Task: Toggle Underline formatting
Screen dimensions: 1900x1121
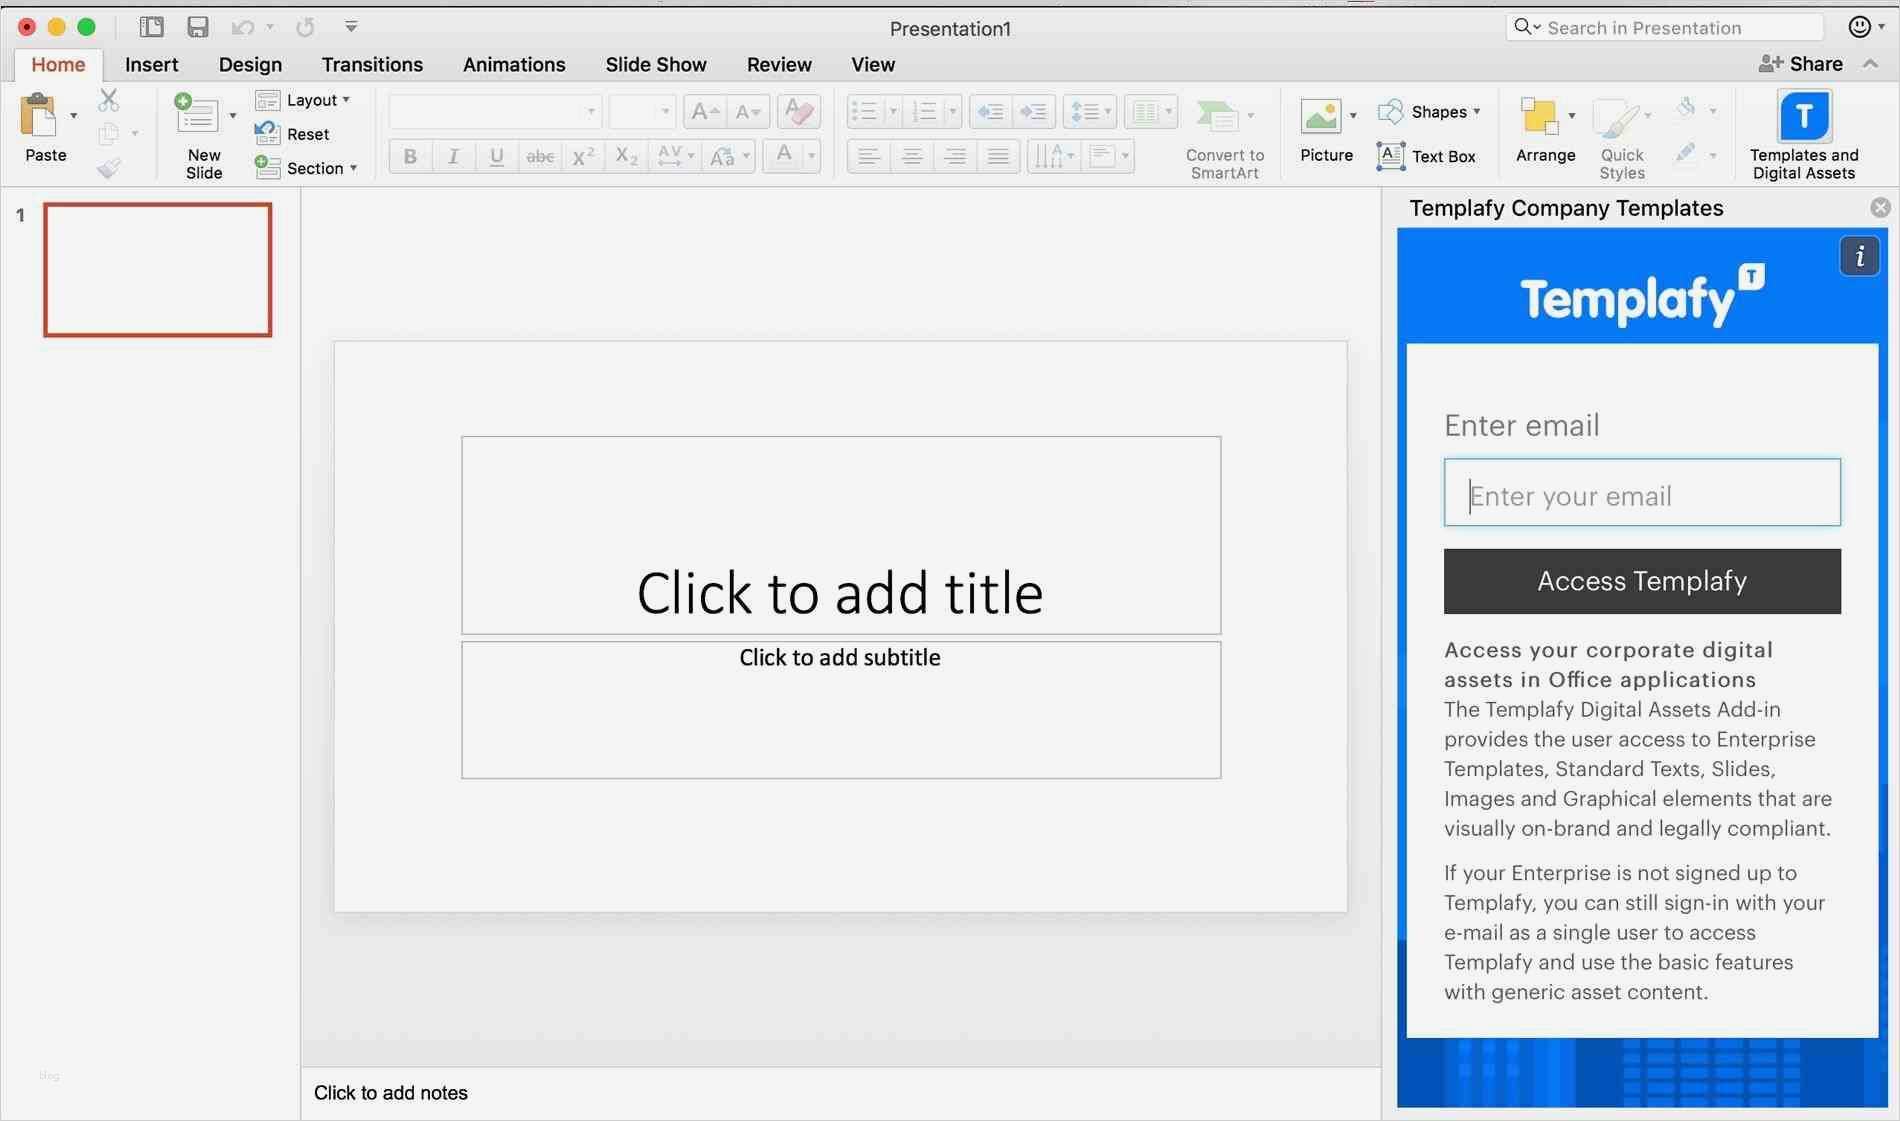Action: pyautogui.click(x=496, y=156)
